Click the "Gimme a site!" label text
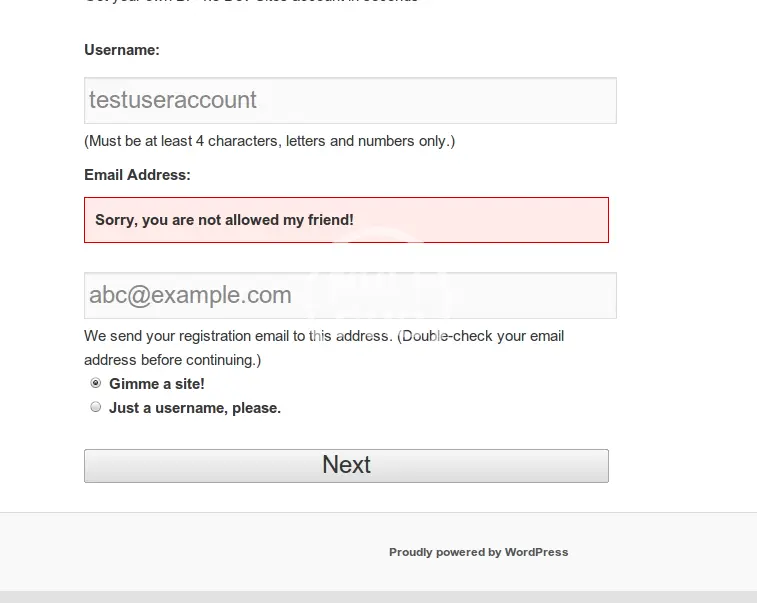This screenshot has height=603, width=757. pos(157,384)
